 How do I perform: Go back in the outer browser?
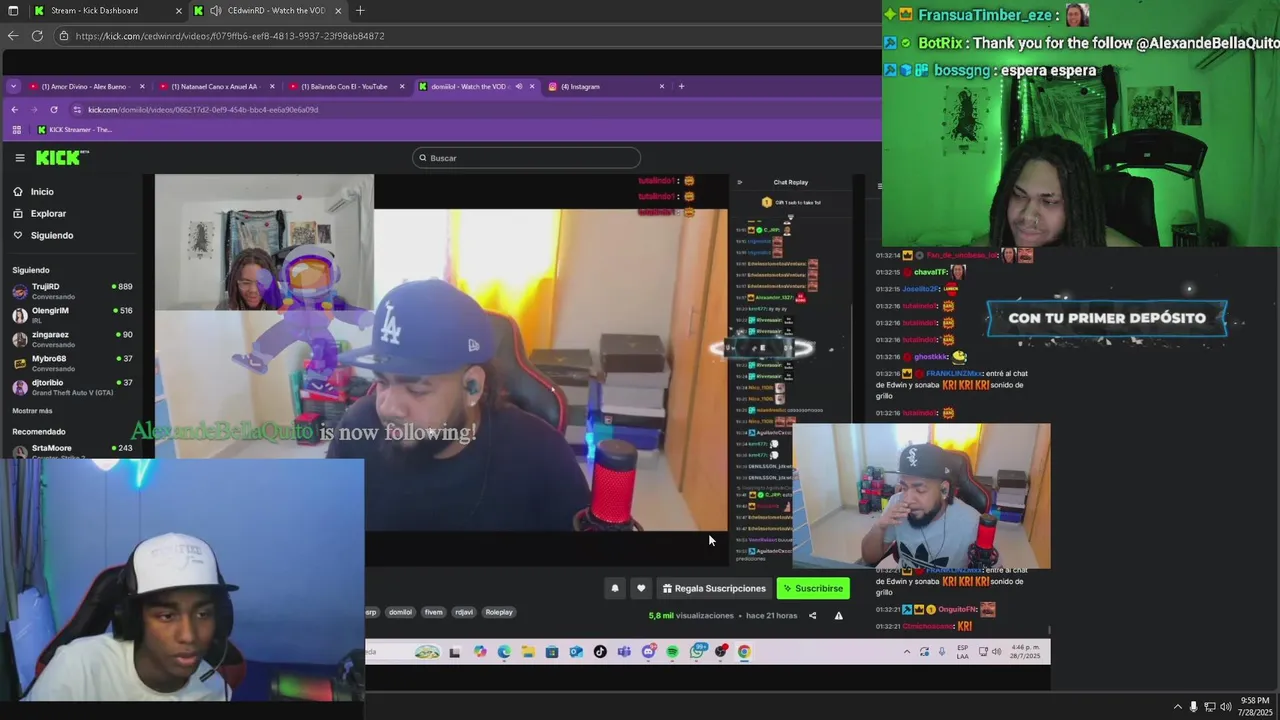pyautogui.click(x=13, y=35)
